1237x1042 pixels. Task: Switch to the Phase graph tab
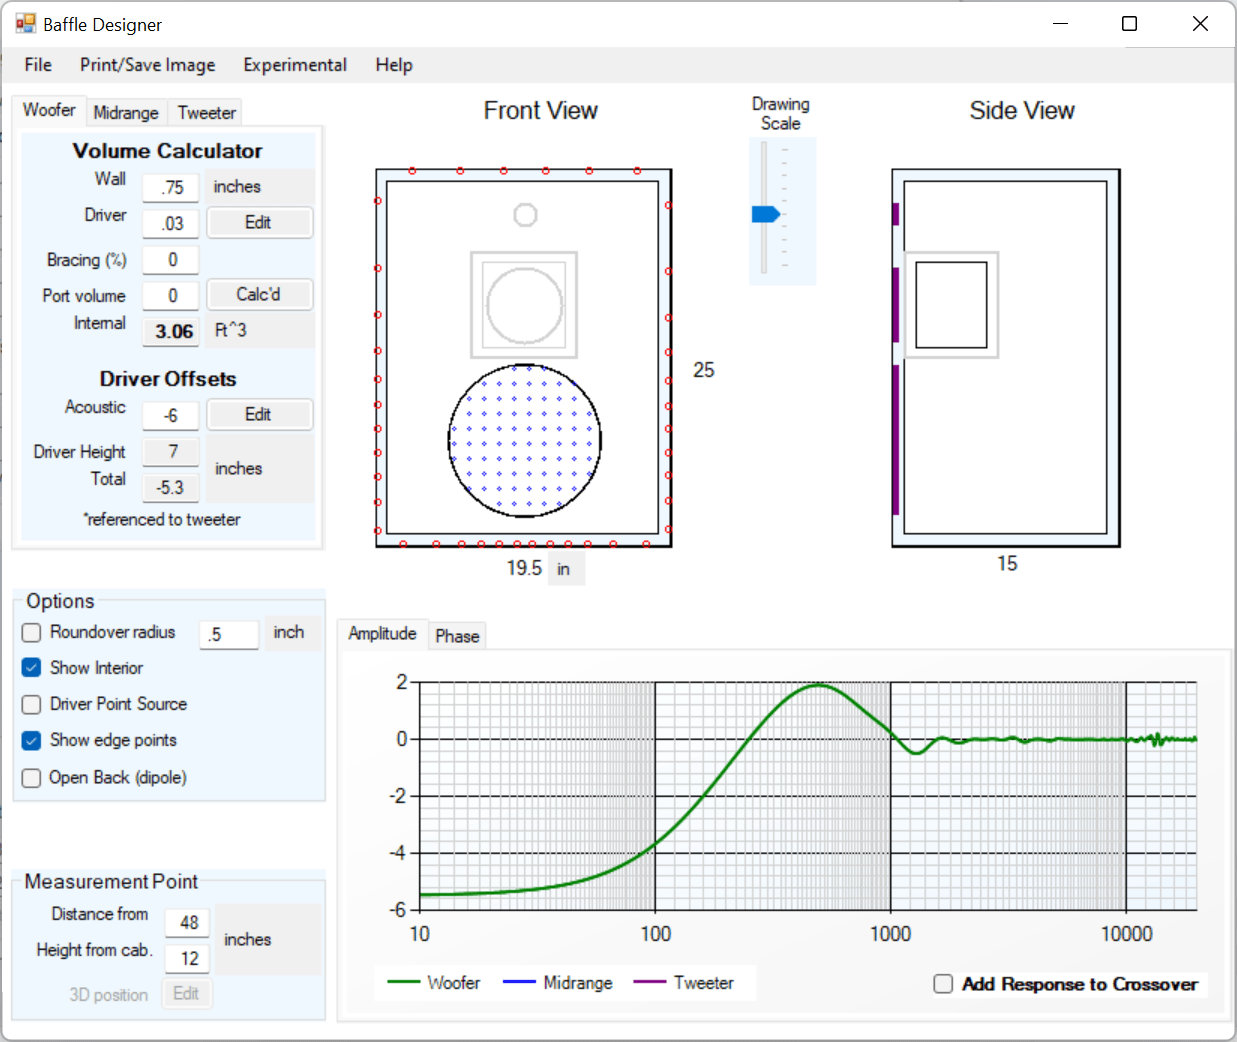[x=458, y=636]
